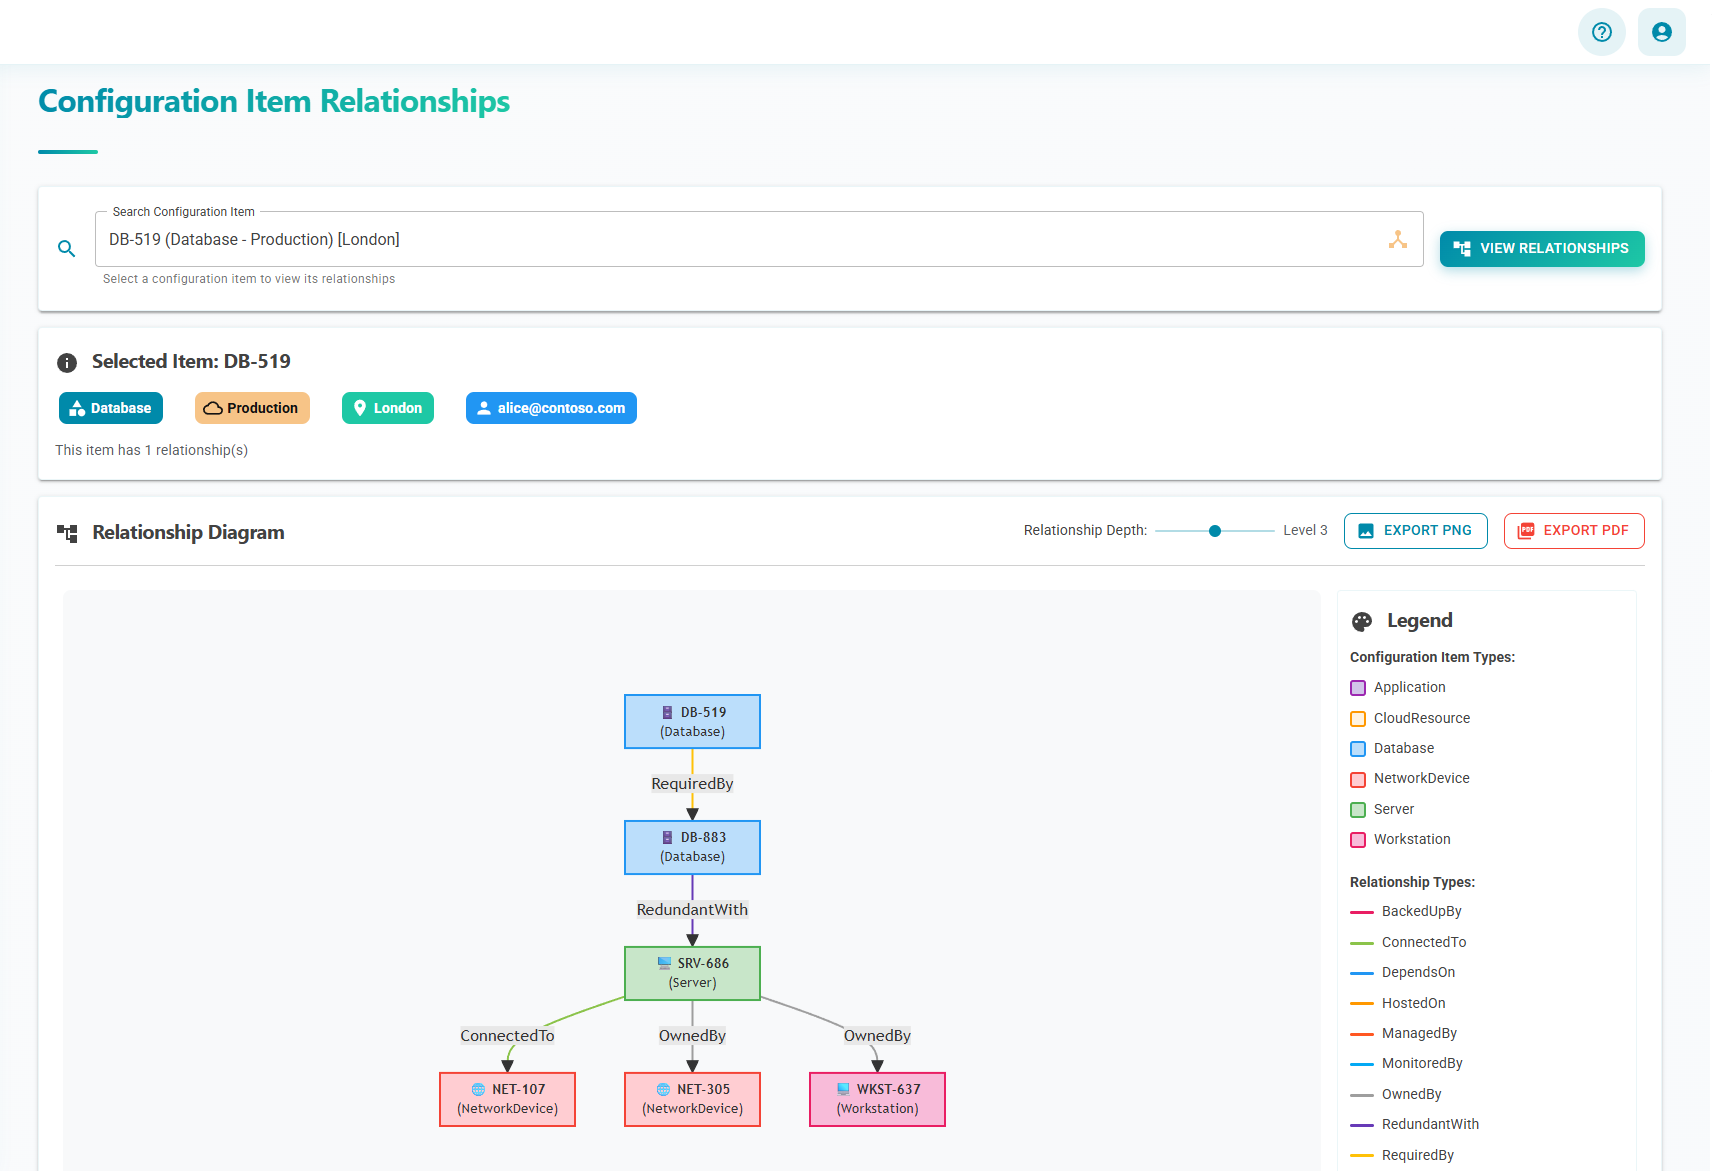Export the diagram as PNG
Viewport: 1712px width, 1171px height.
[1415, 530]
